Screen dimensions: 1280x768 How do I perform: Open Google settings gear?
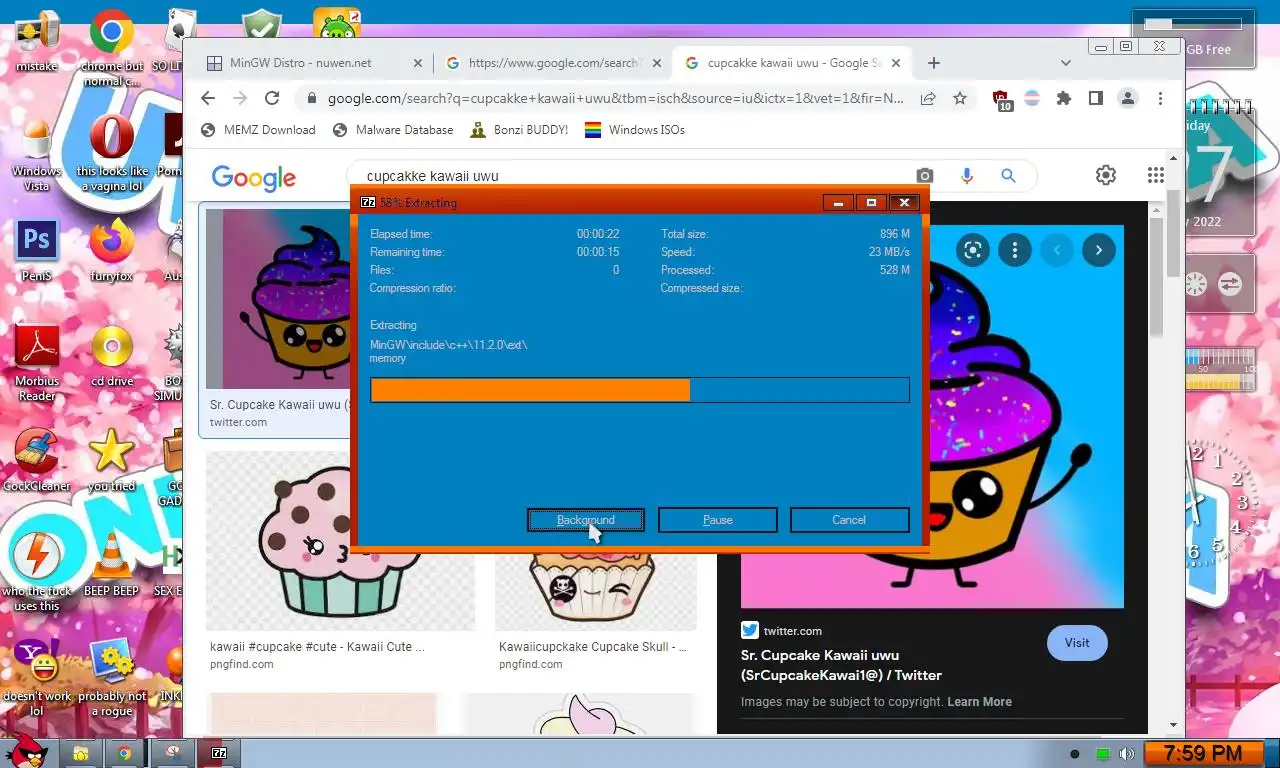pyautogui.click(x=1106, y=176)
